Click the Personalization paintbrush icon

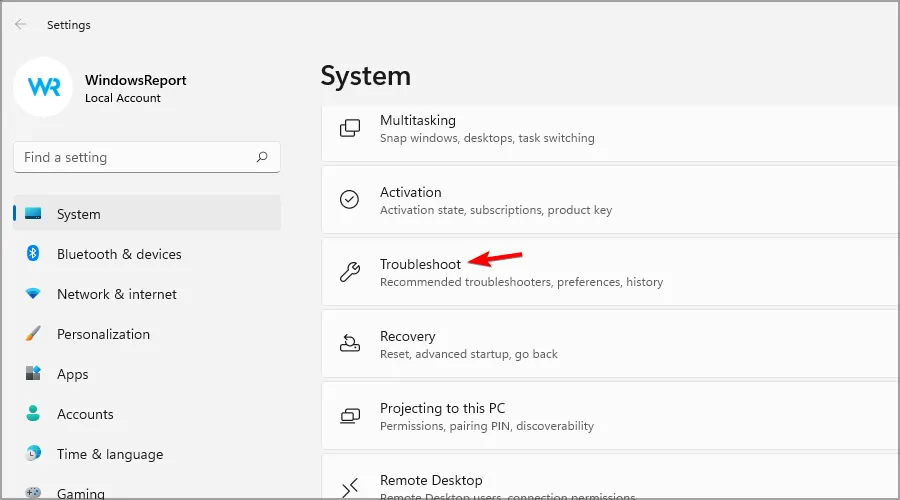click(33, 334)
